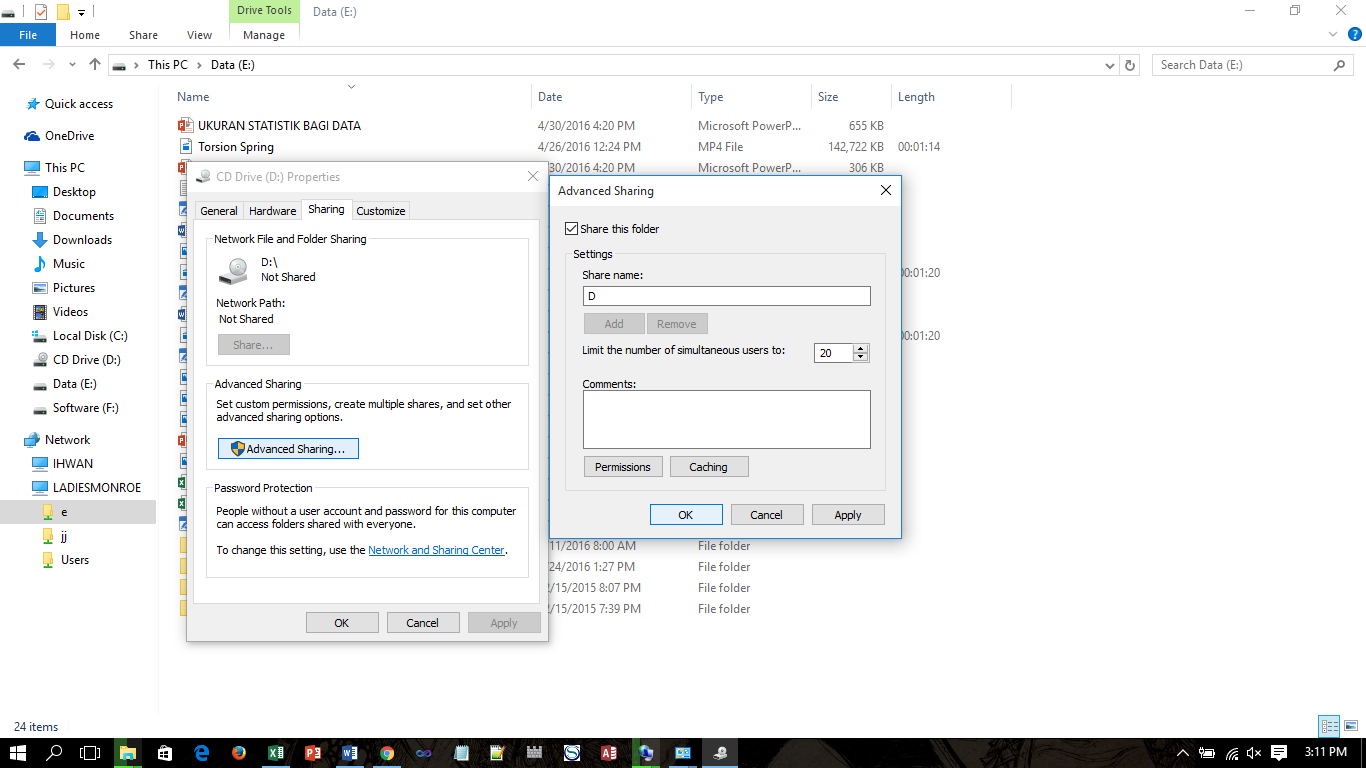The width and height of the screenshot is (1366, 768).
Task: Open the jj shared folder
Action: (x=64, y=536)
